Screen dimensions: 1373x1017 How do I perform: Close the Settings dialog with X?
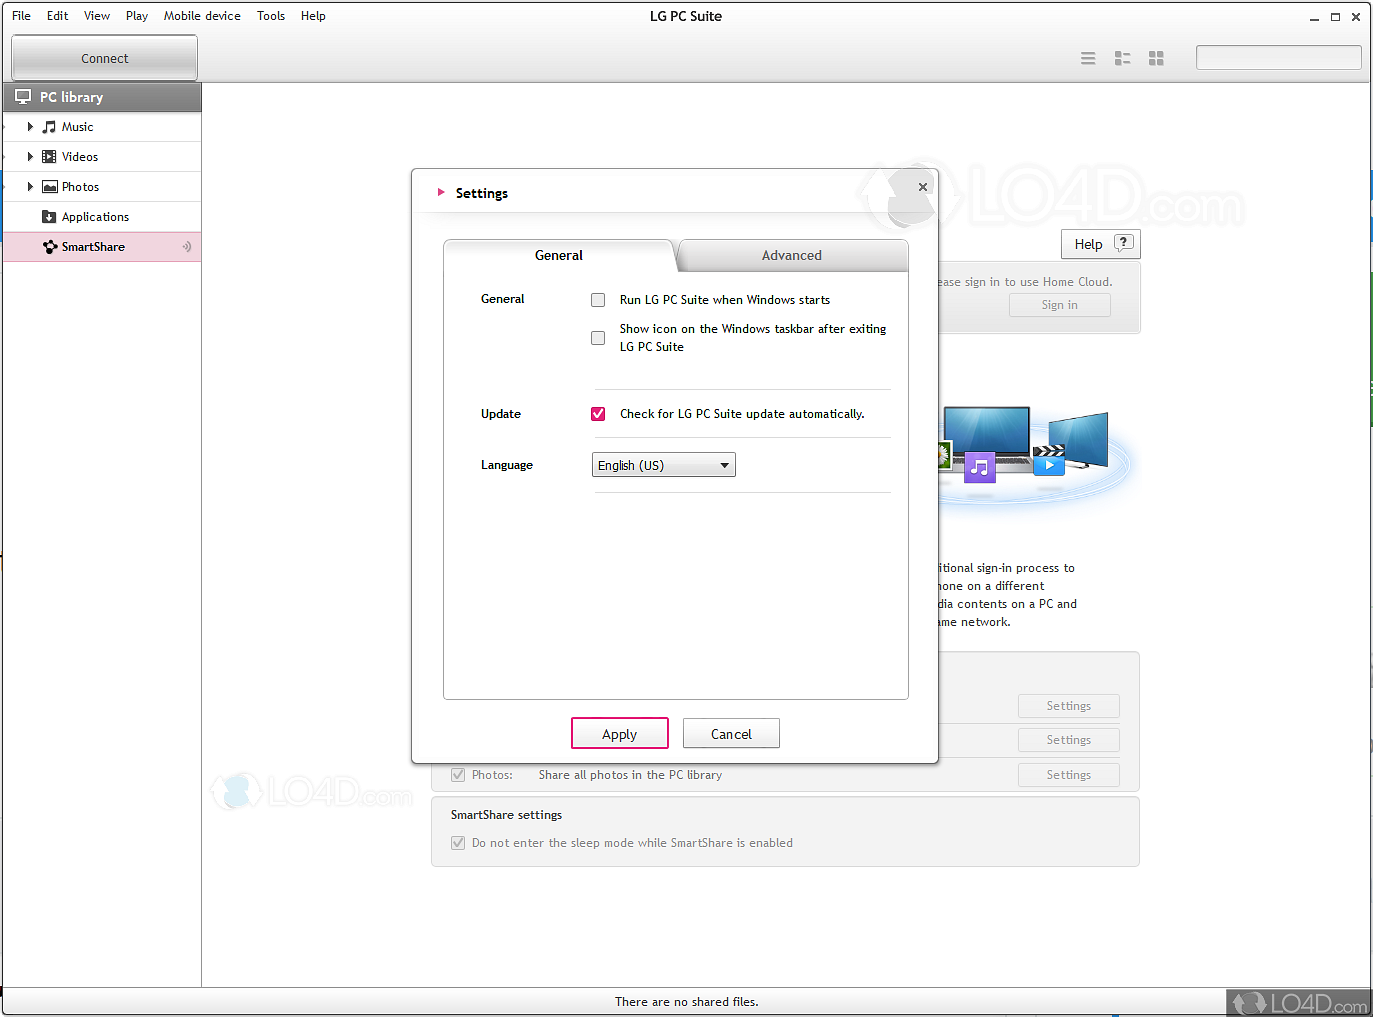click(x=922, y=187)
